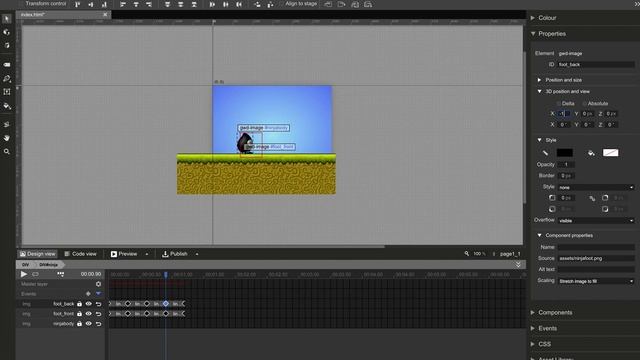Viewport: 640px width, 360px height.
Task: Open border Style dropdown
Action: pyautogui.click(x=596, y=187)
